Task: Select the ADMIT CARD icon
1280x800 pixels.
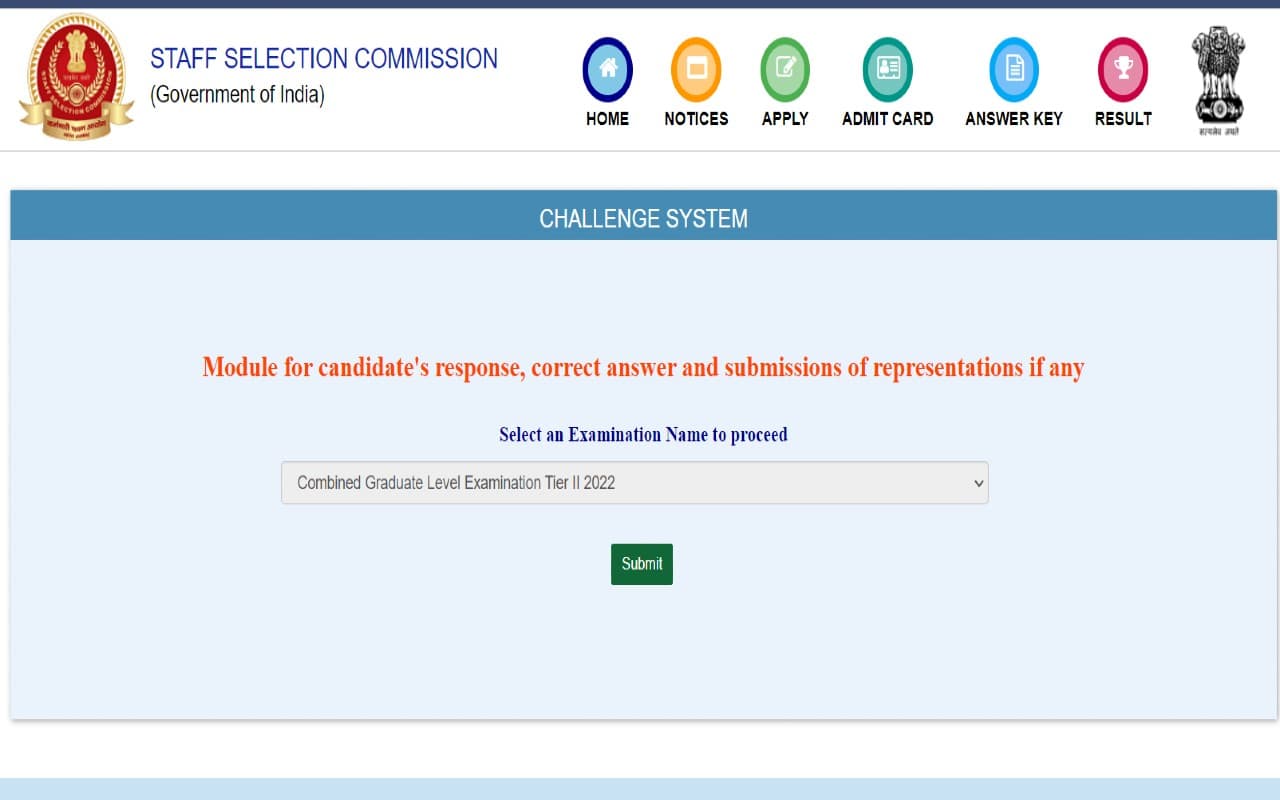Action: (x=886, y=68)
